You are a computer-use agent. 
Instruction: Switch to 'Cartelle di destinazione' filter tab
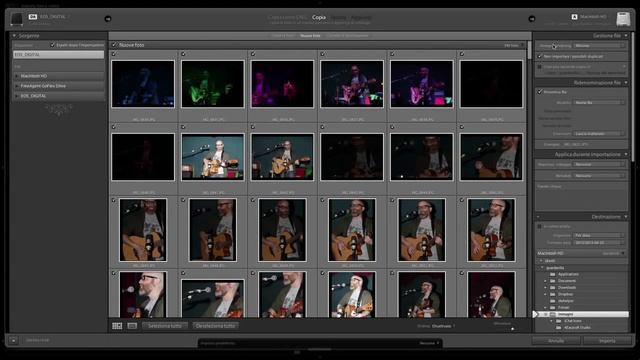348,36
